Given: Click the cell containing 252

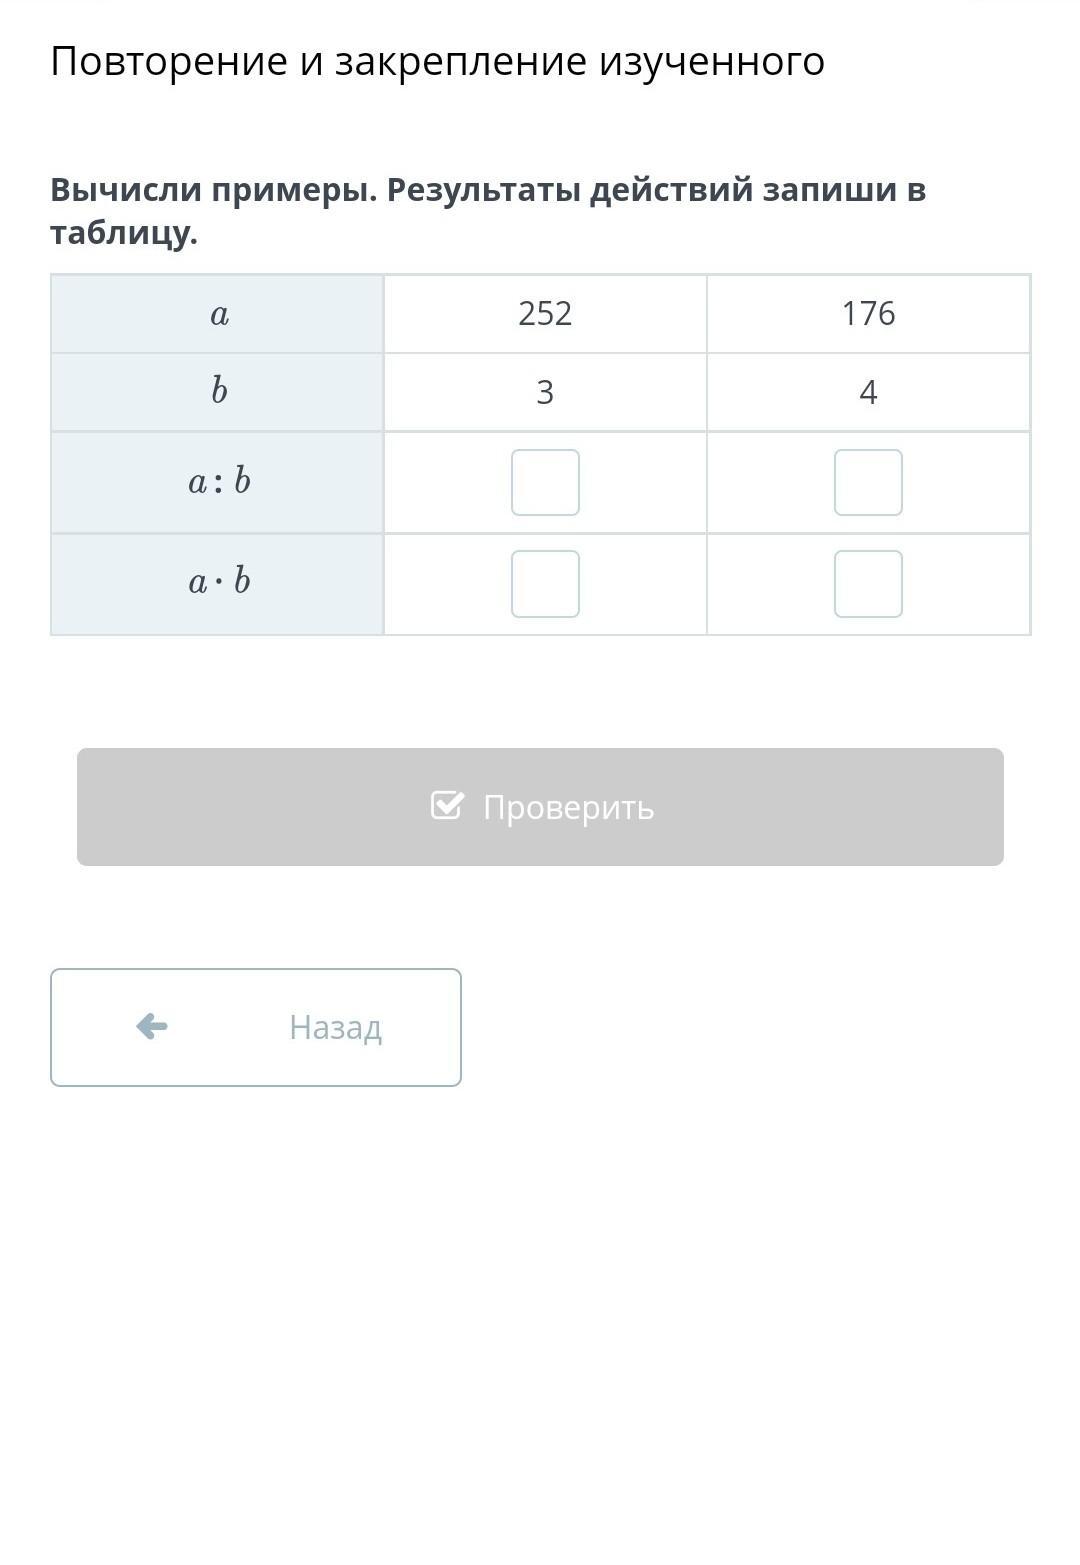Looking at the screenshot, I should pos(545,314).
